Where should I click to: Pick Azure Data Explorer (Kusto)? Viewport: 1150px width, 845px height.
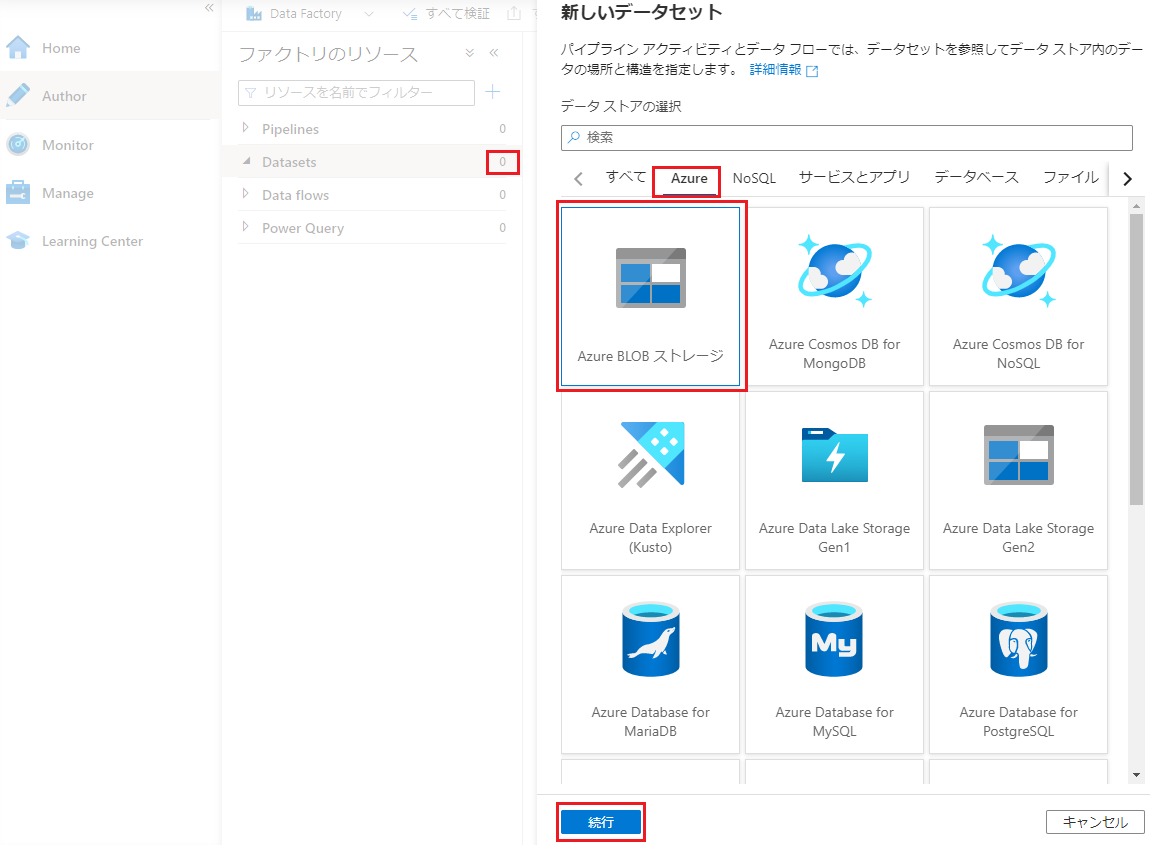point(651,480)
